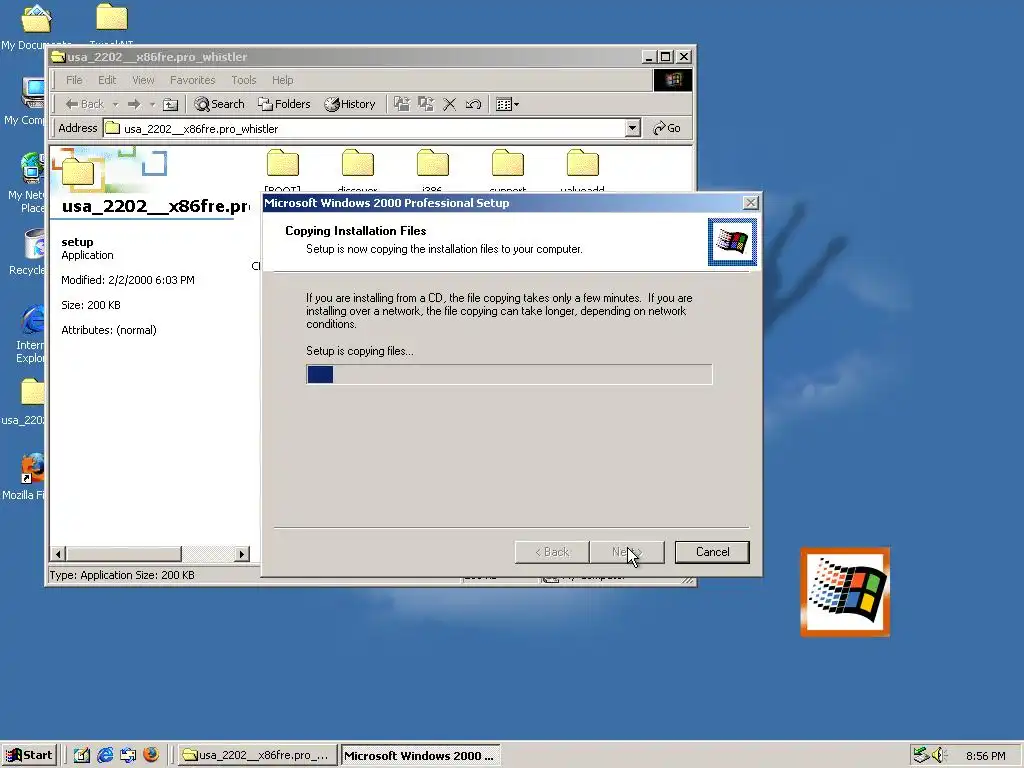The image size is (1024, 768).
Task: Click the Address field path text
Action: tap(201, 129)
